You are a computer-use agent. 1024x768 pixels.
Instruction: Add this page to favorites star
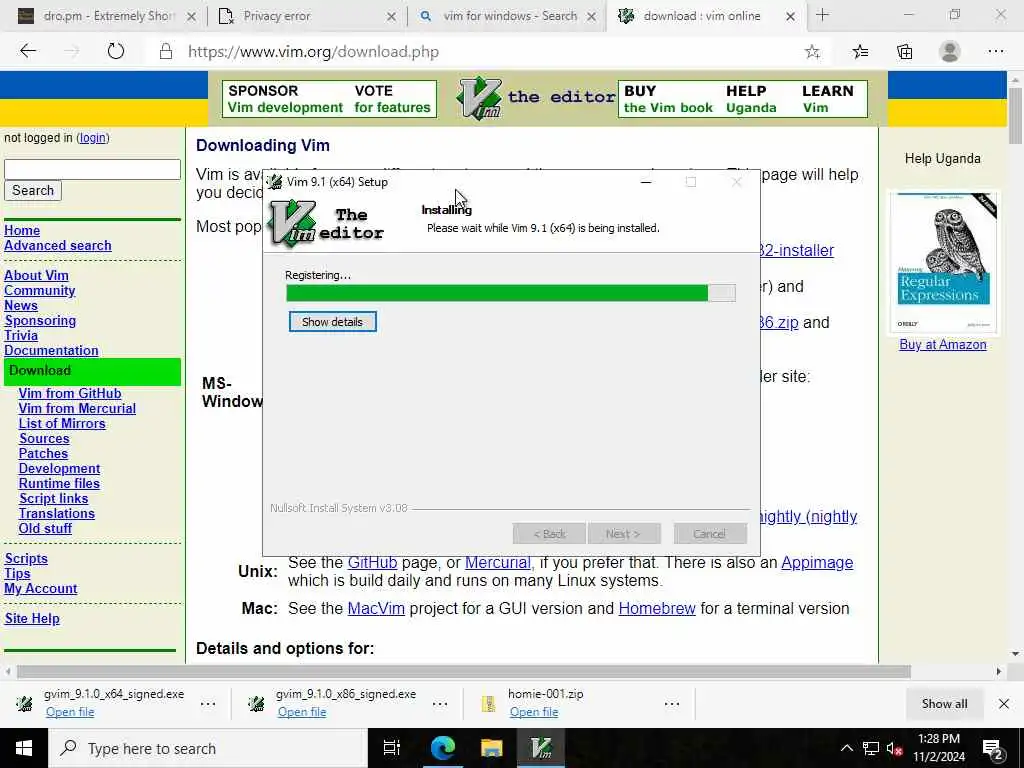click(x=812, y=52)
